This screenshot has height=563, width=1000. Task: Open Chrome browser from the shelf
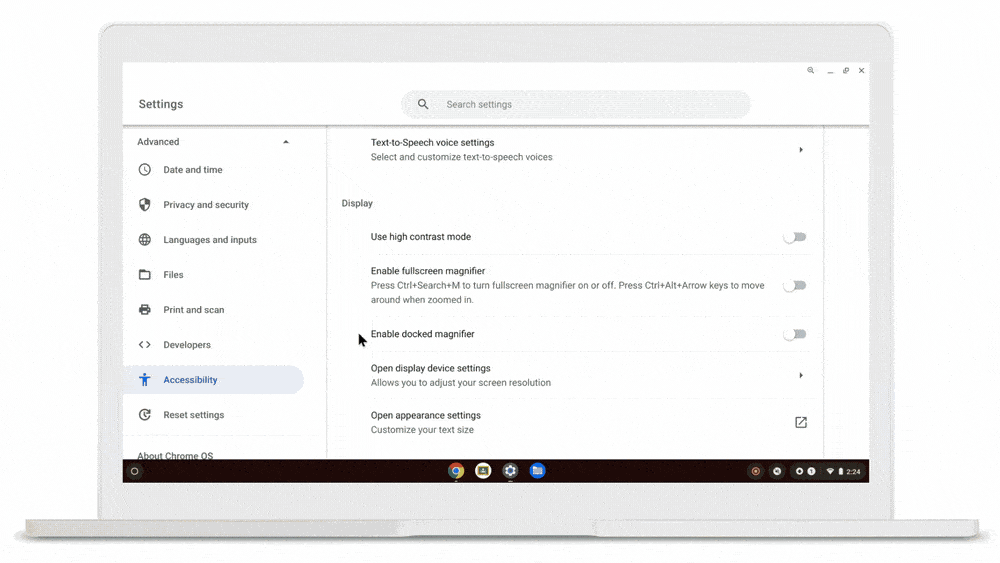click(455, 471)
